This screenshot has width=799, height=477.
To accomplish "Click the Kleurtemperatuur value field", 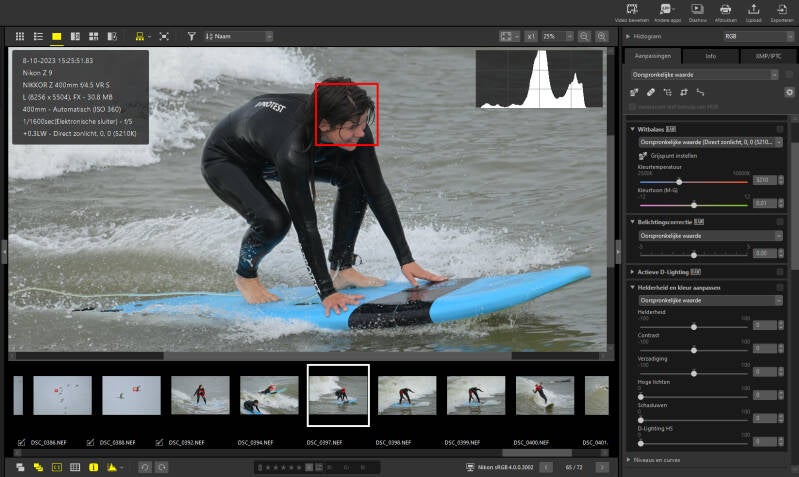I will [x=765, y=180].
